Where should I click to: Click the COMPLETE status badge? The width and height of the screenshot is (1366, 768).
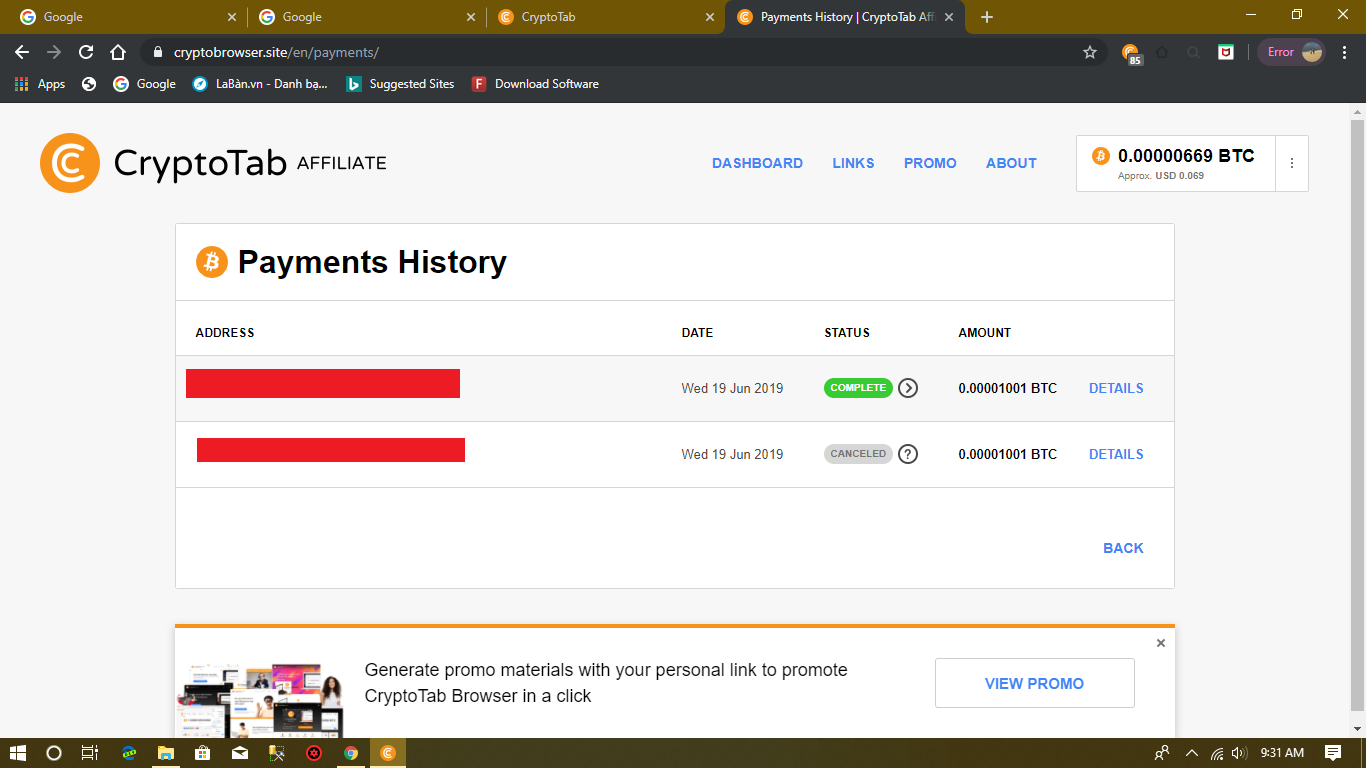[858, 388]
